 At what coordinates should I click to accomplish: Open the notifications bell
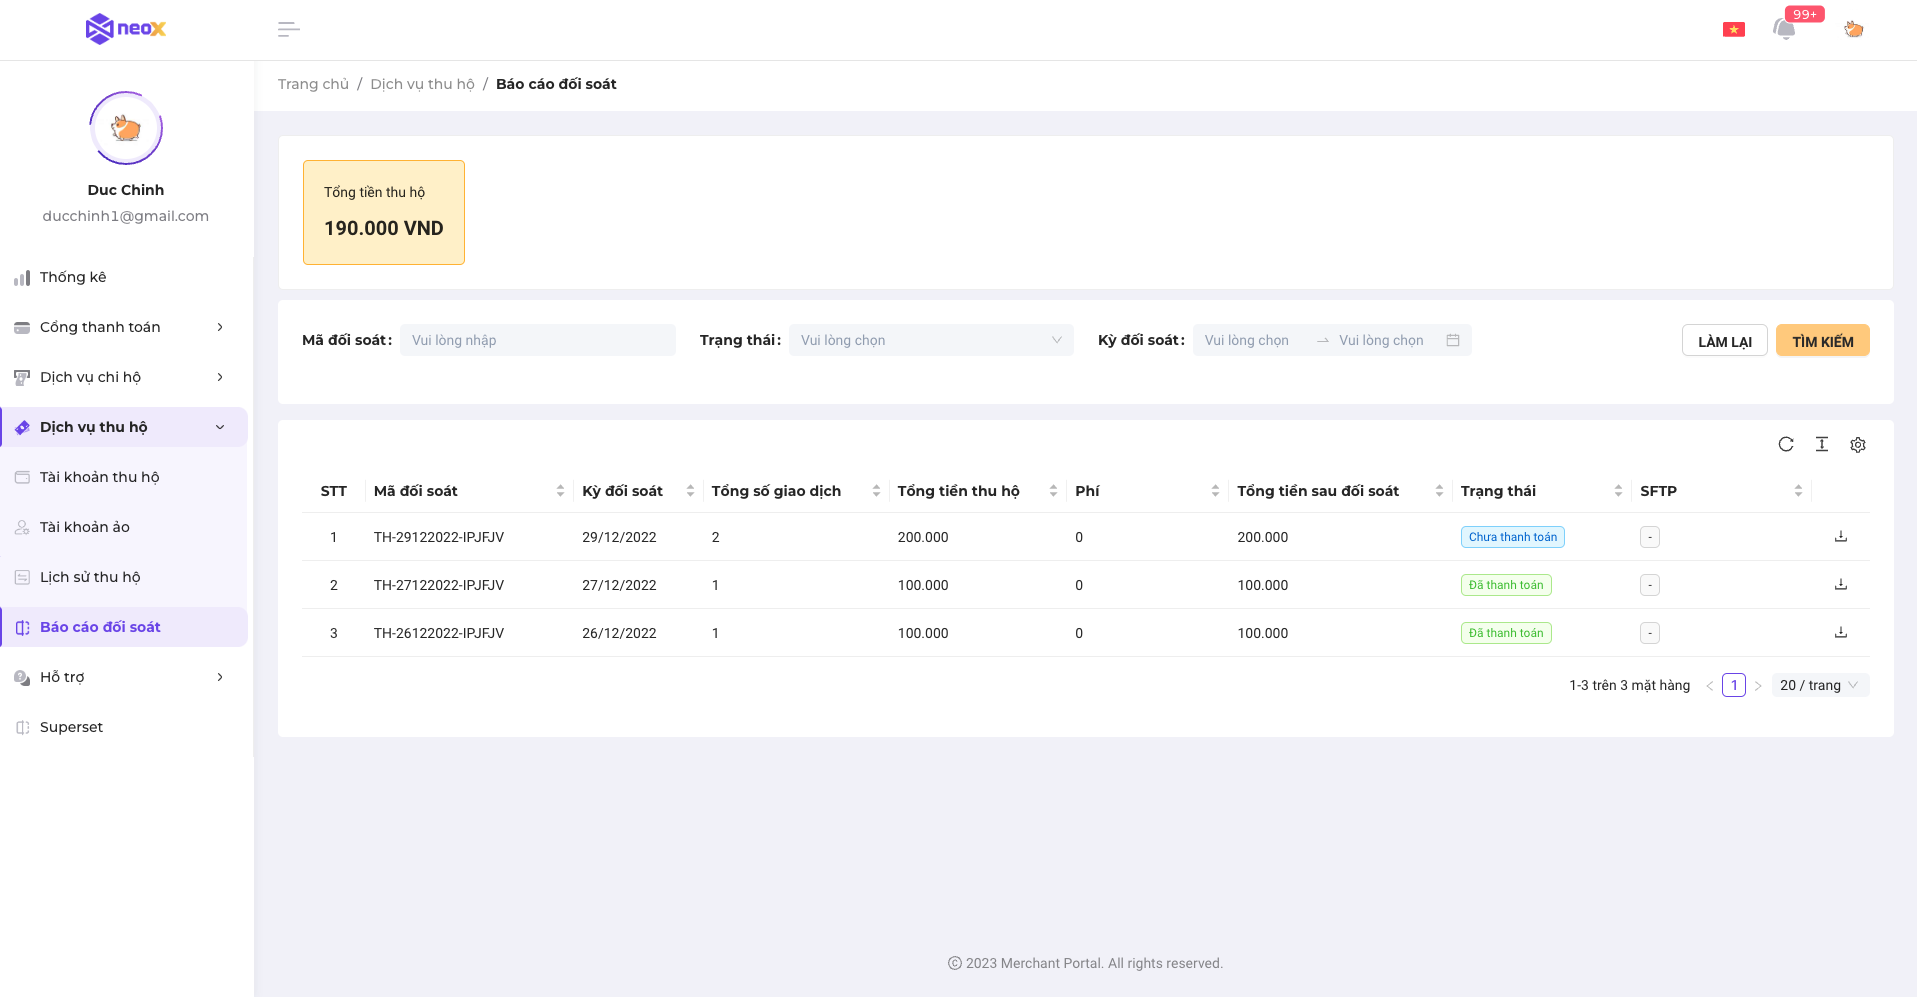(1784, 29)
